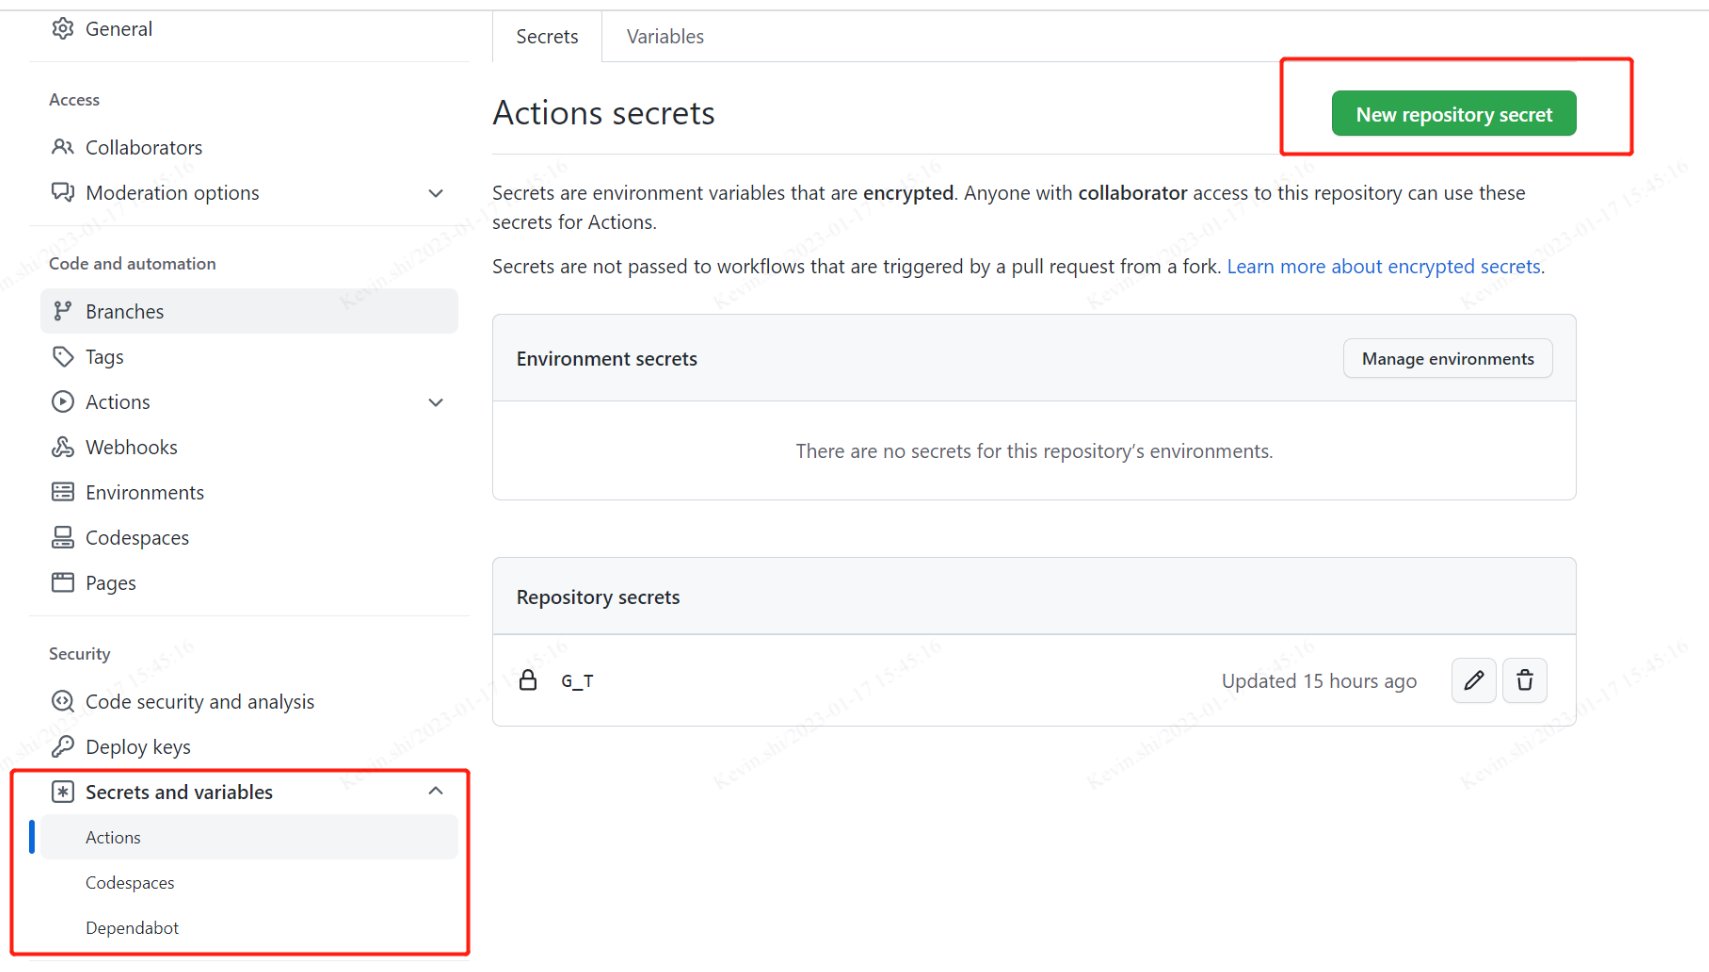
Task: Click the Environments server icon
Action: tap(63, 492)
